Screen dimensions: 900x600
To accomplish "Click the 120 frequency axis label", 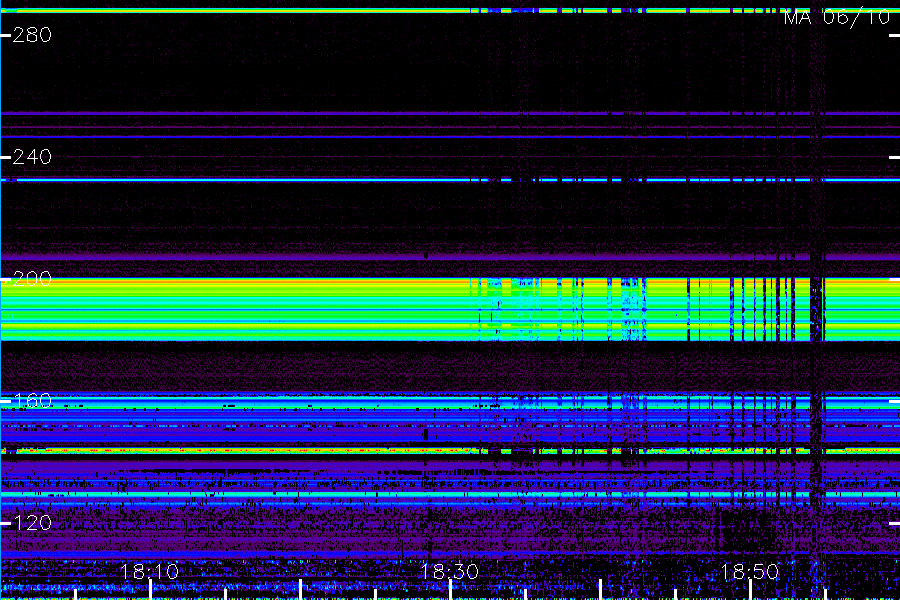I will point(32,522).
